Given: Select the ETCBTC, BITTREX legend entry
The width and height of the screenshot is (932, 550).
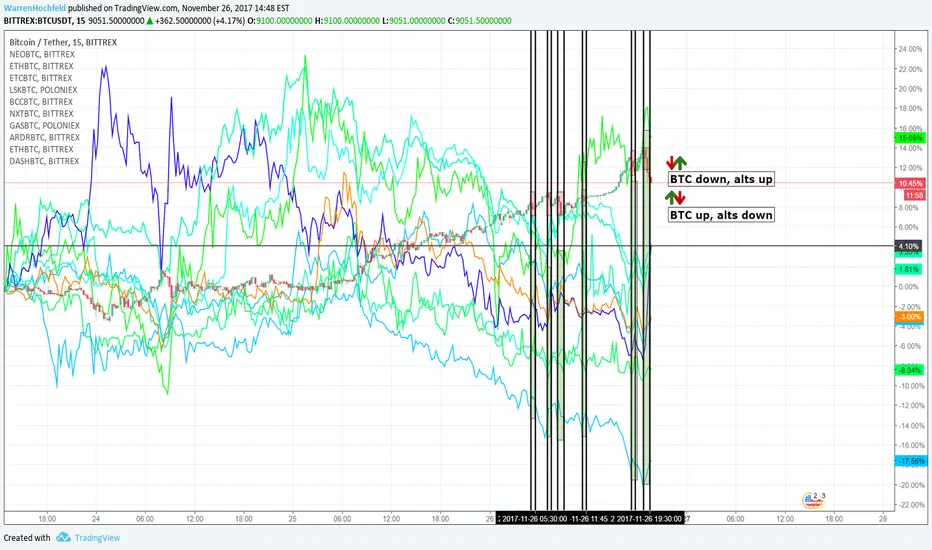Looking at the screenshot, I should [x=40, y=78].
